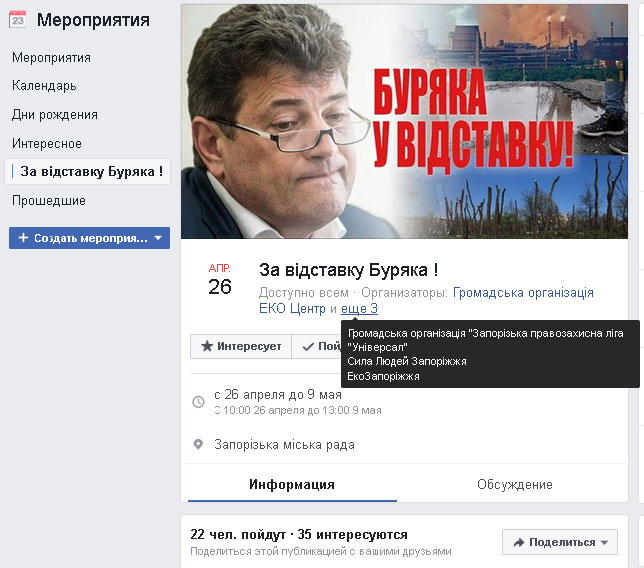Expand the Создать мероприятие dropdown arrow
644x568 pixels.
(x=158, y=238)
